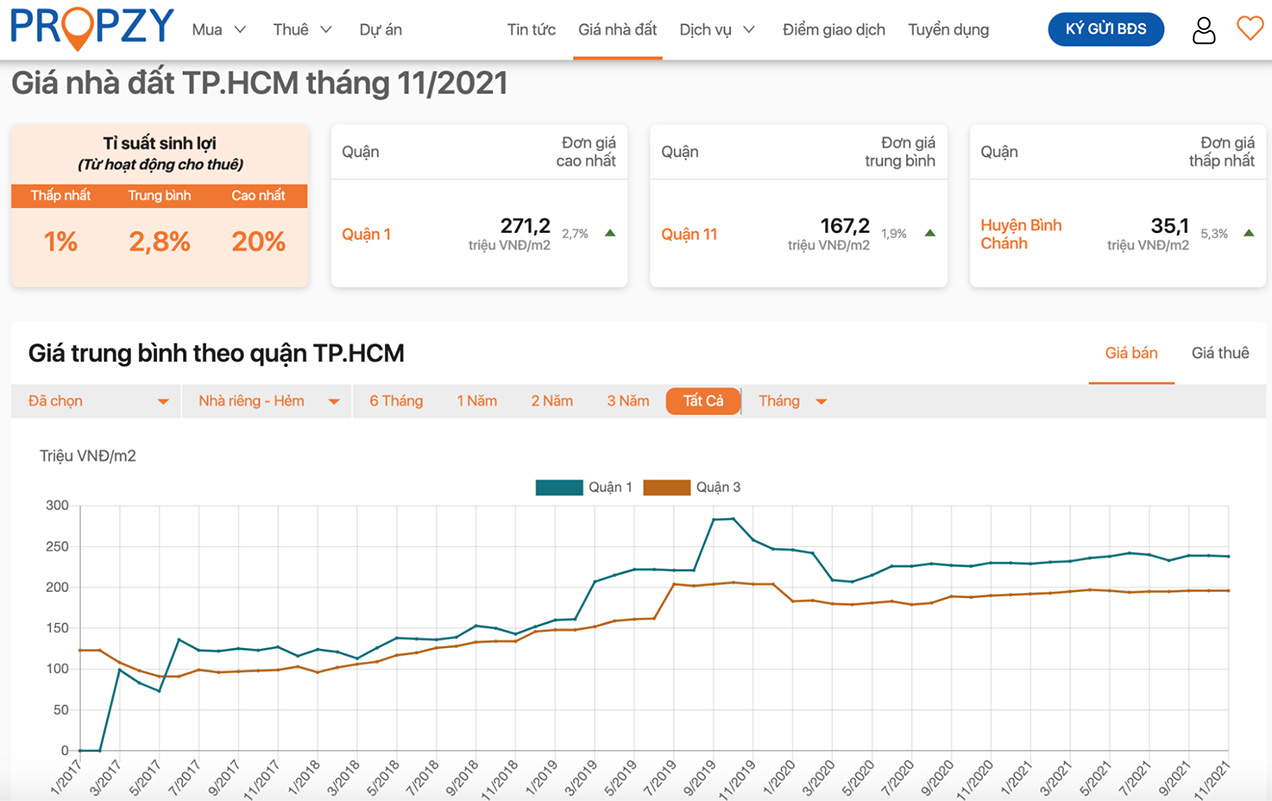Open the Đã chọn district dropdown
The width and height of the screenshot is (1272, 801).
[x=97, y=401]
